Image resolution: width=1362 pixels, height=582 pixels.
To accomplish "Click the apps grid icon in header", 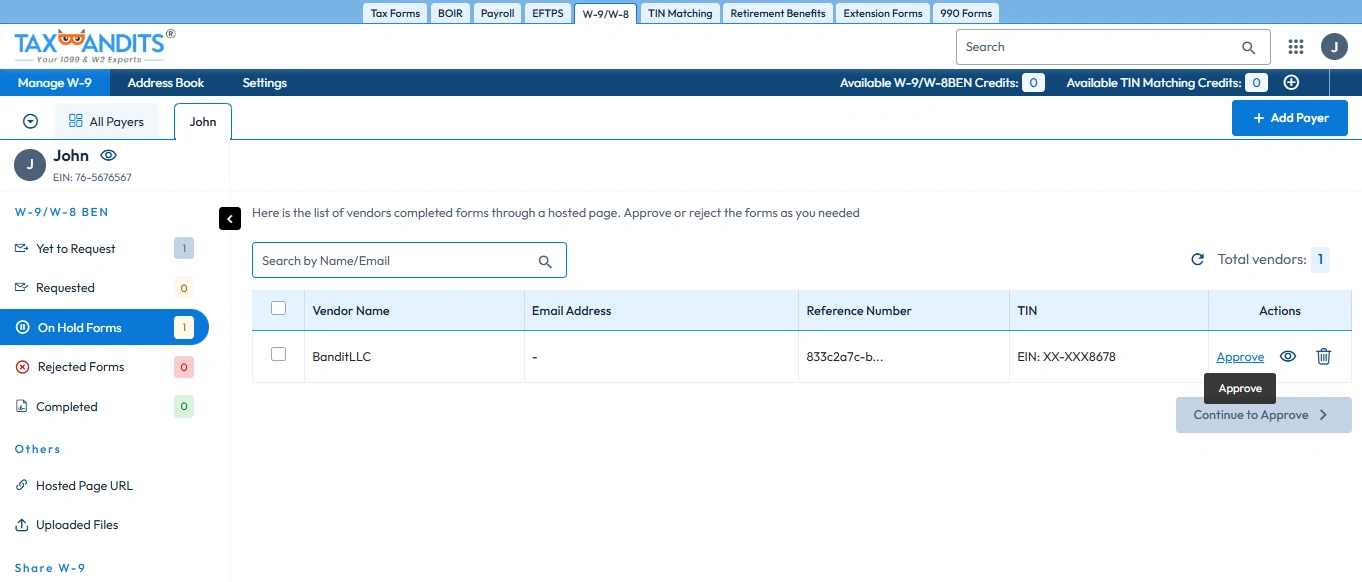I will [x=1296, y=47].
